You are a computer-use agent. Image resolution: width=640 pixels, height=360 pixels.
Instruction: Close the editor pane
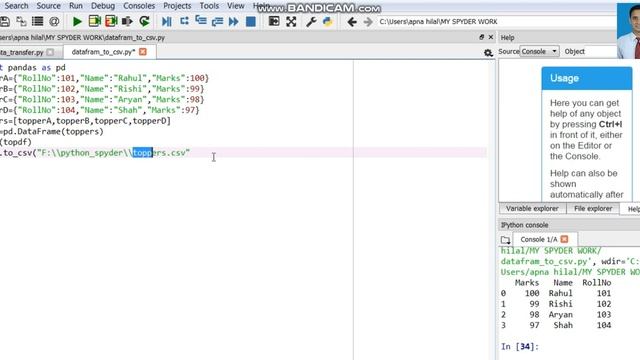coord(491,37)
